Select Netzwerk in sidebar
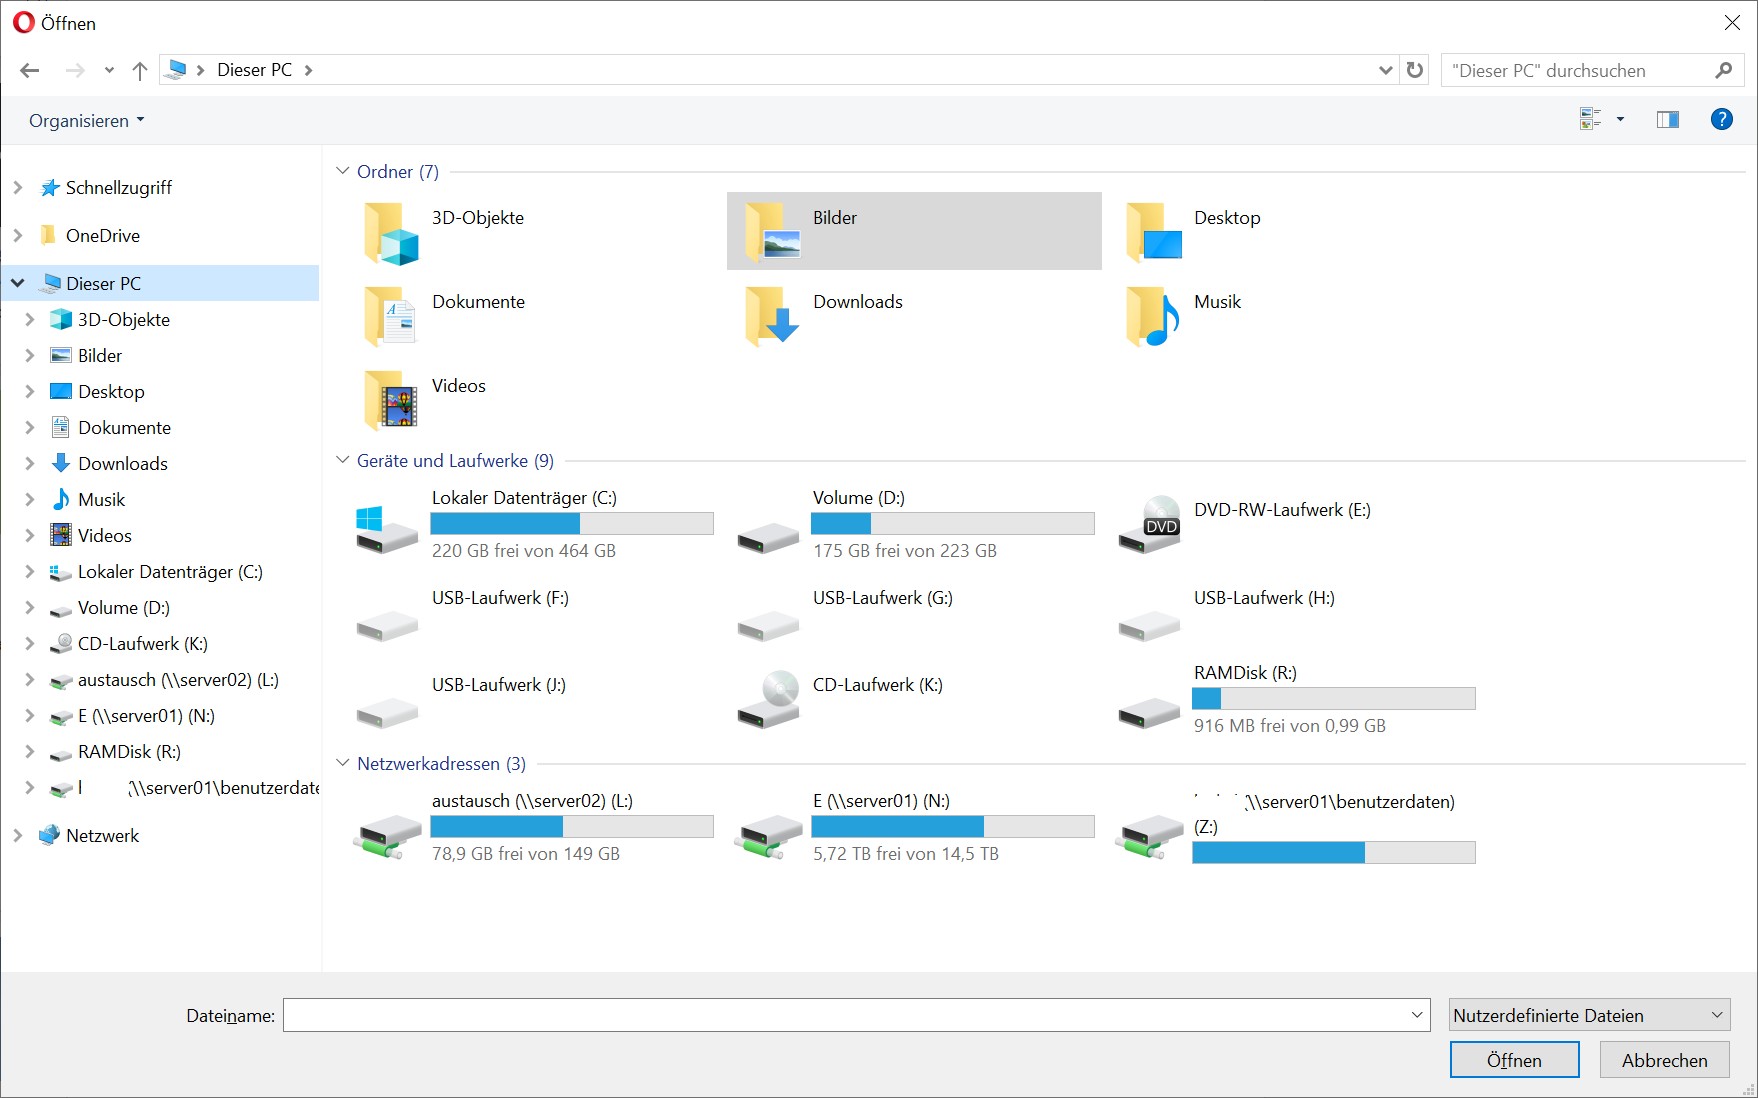This screenshot has width=1758, height=1098. (x=102, y=835)
